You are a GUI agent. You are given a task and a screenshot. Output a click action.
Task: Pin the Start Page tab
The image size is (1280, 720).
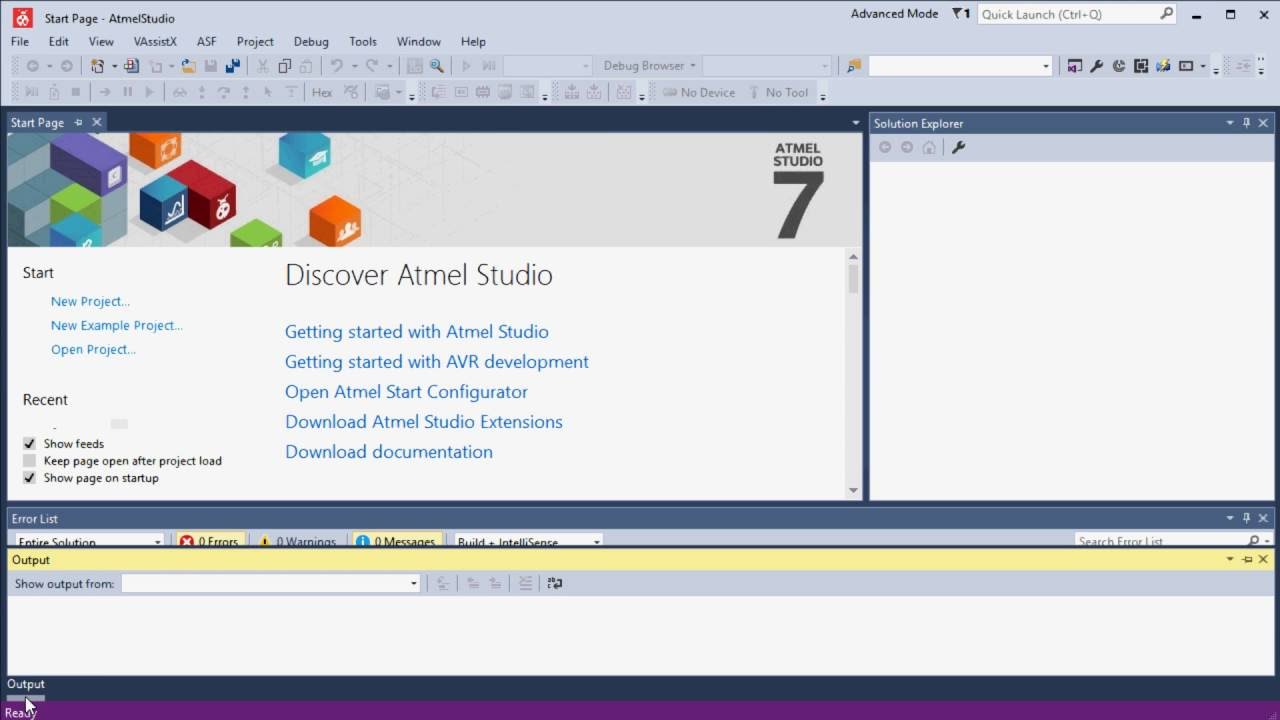(x=78, y=122)
